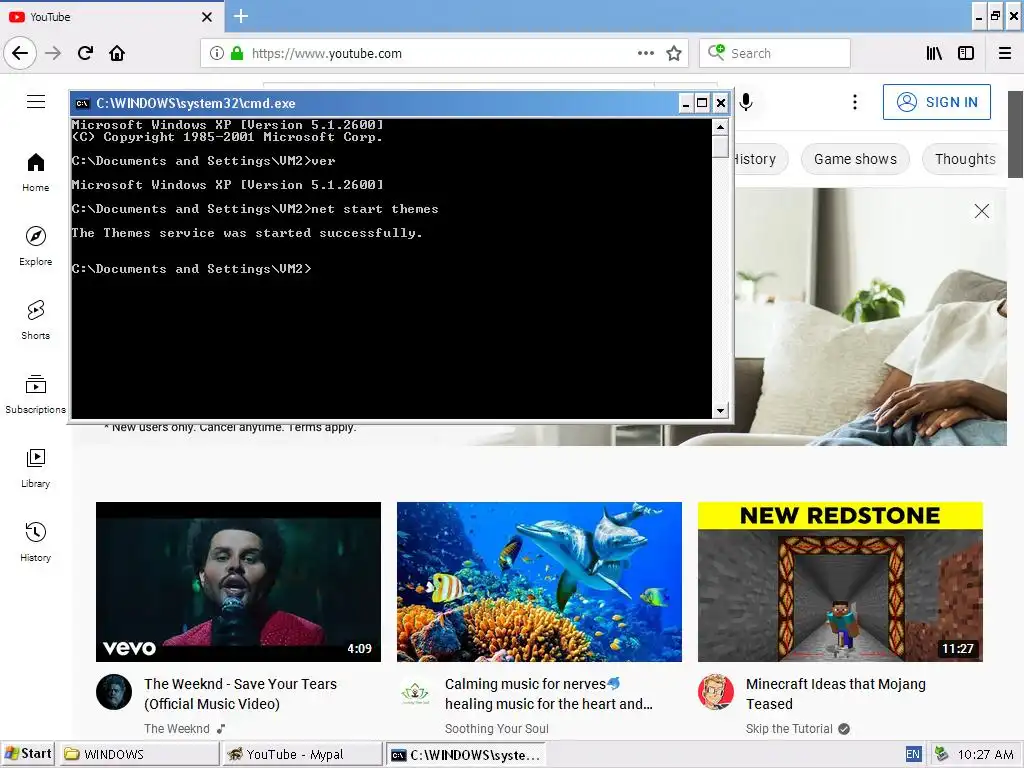Go back with the browser back arrow
The height and width of the screenshot is (768, 1024).
[x=20, y=53]
